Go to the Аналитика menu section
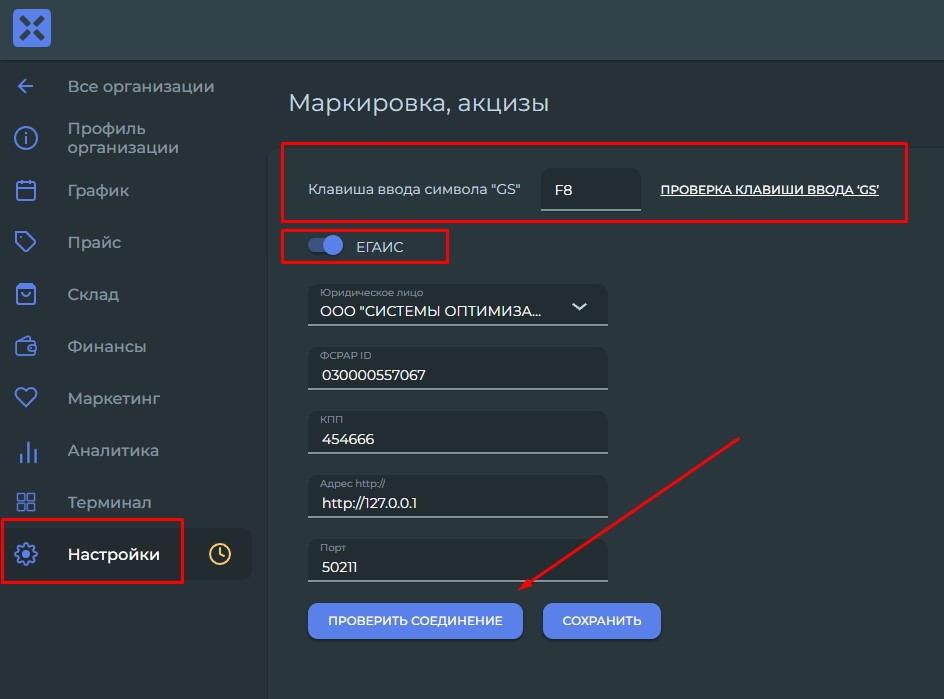Image resolution: width=944 pixels, height=699 pixels. coord(113,450)
